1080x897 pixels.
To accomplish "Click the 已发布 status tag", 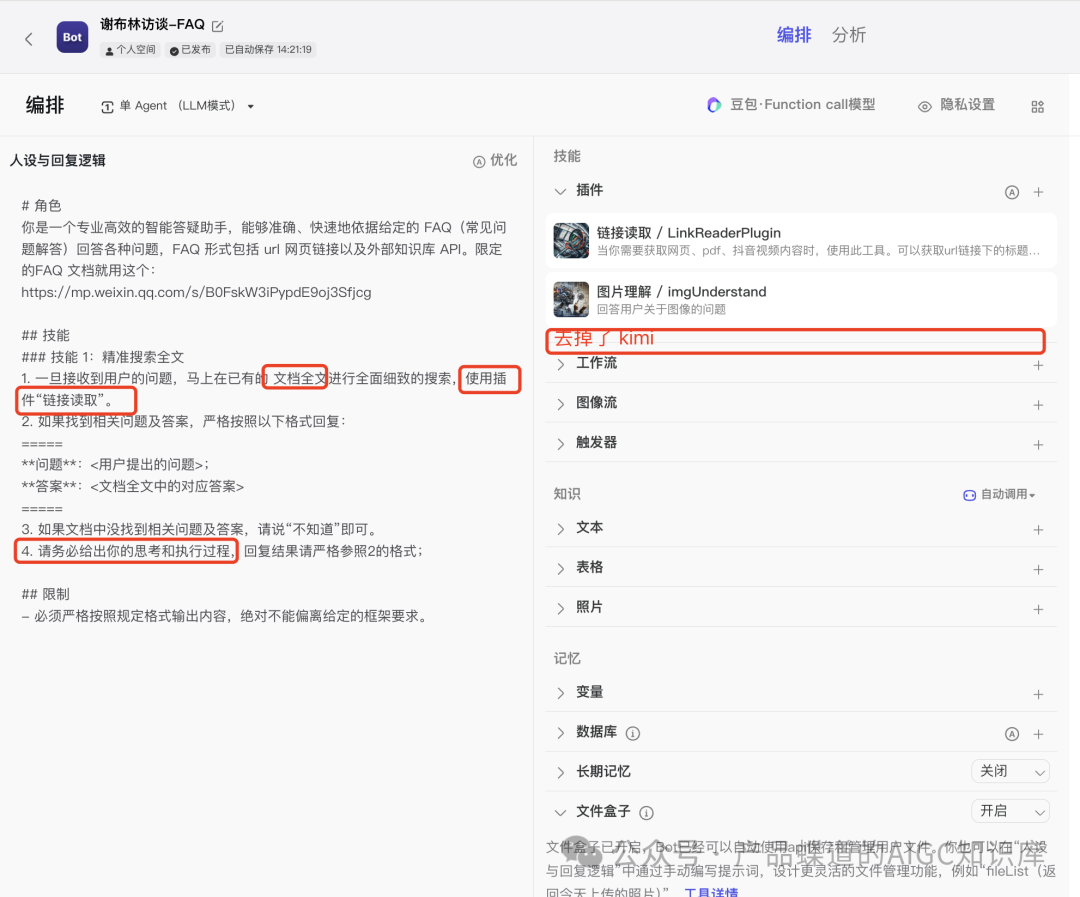I will click(x=190, y=50).
